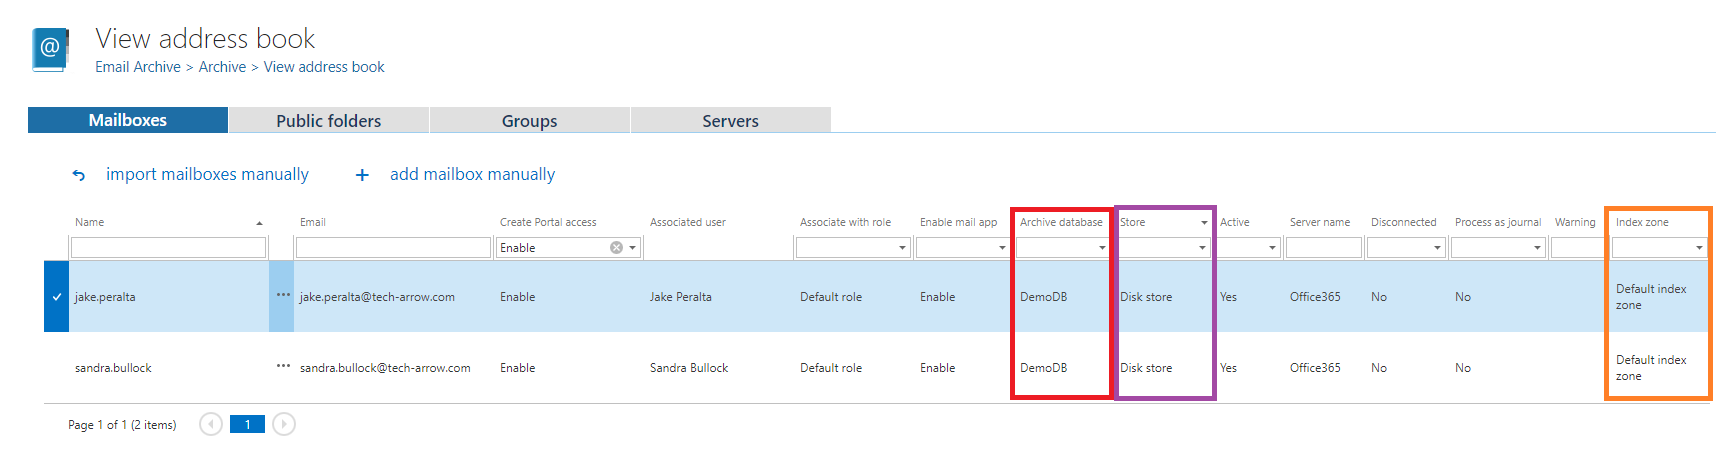The height and width of the screenshot is (461, 1723).
Task: Open the Groups tab
Action: click(x=529, y=121)
